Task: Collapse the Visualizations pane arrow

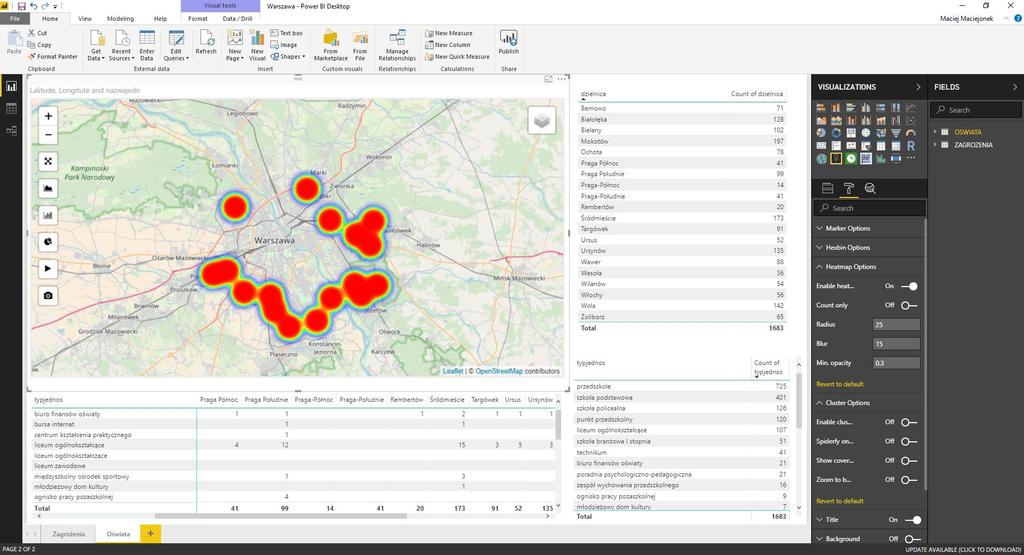Action: point(918,87)
